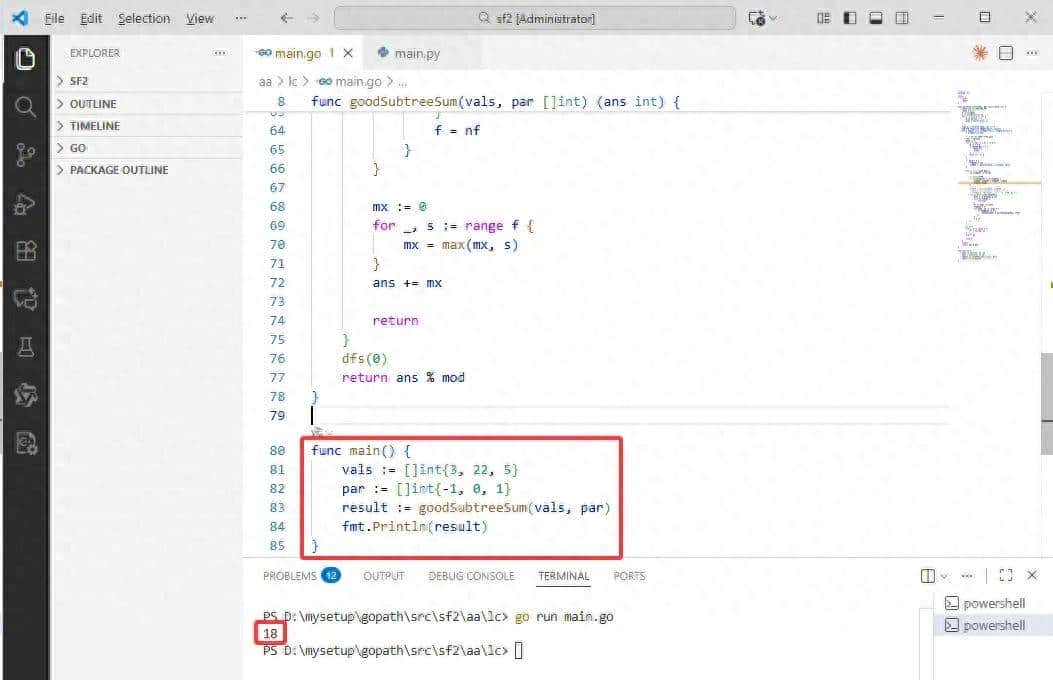
Task: Open the Search view in activity bar
Action: [x=25, y=107]
